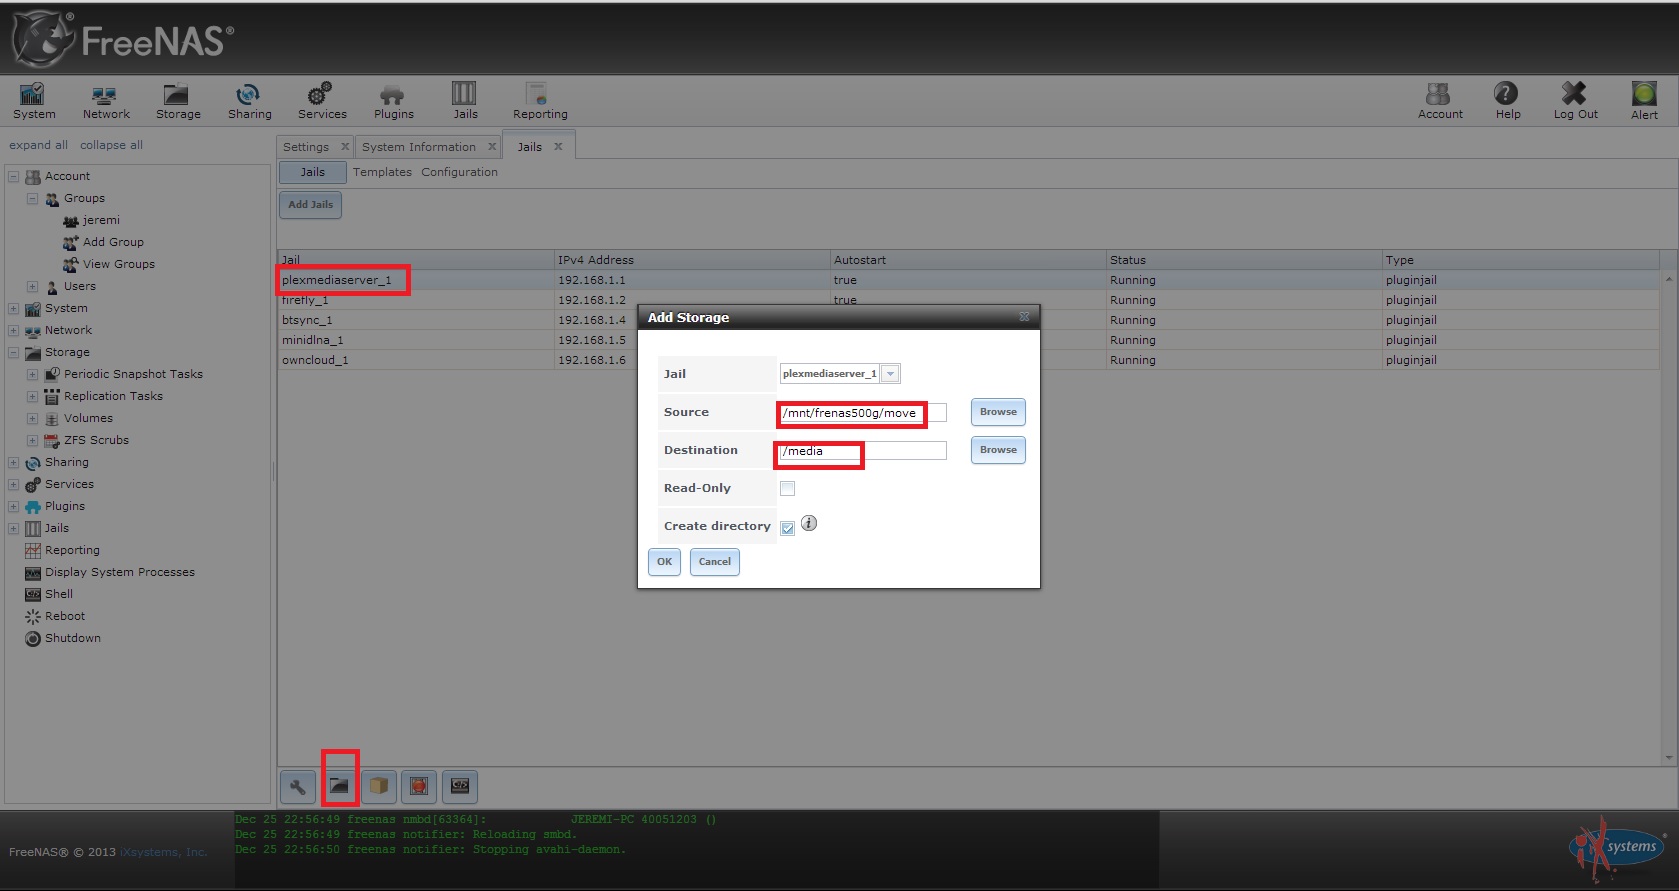1679x891 pixels.
Task: Expand the ZFS Scrubs tree node
Action: click(33, 441)
